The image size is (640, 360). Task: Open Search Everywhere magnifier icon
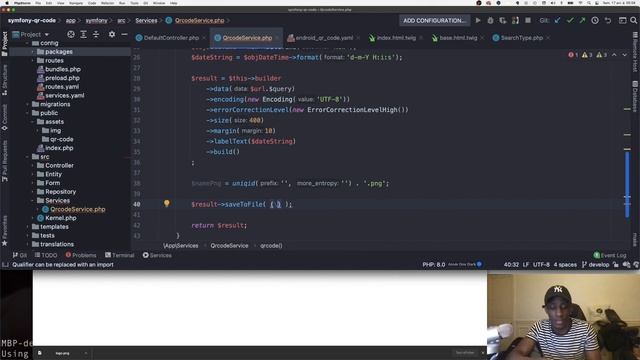tap(633, 20)
